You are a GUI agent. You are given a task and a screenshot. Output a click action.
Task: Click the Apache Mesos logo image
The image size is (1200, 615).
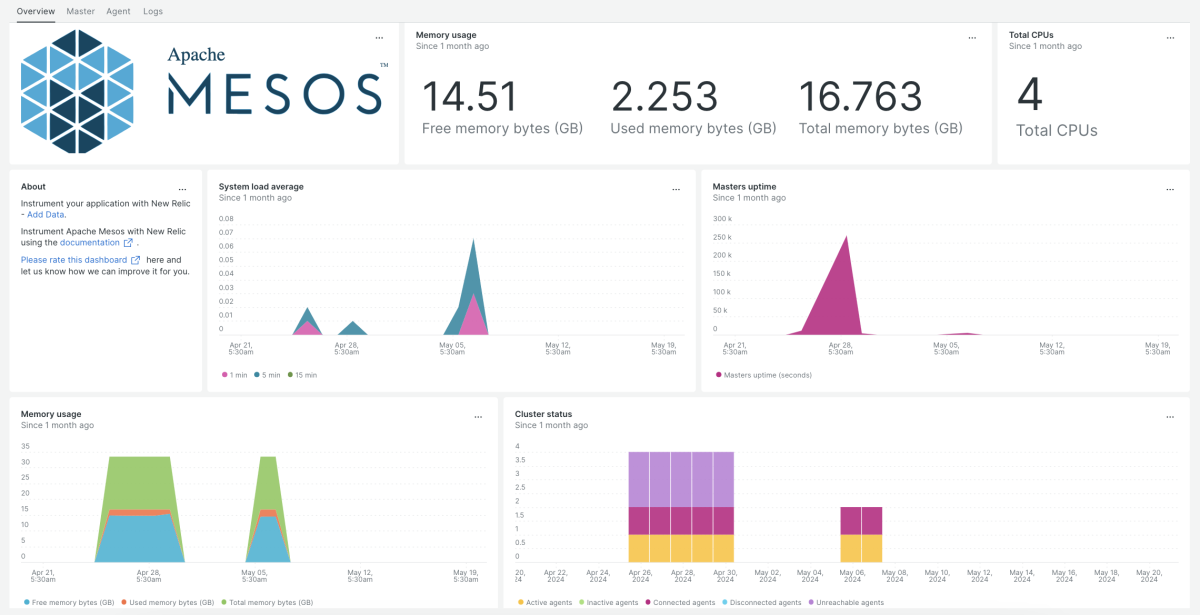tap(202, 91)
